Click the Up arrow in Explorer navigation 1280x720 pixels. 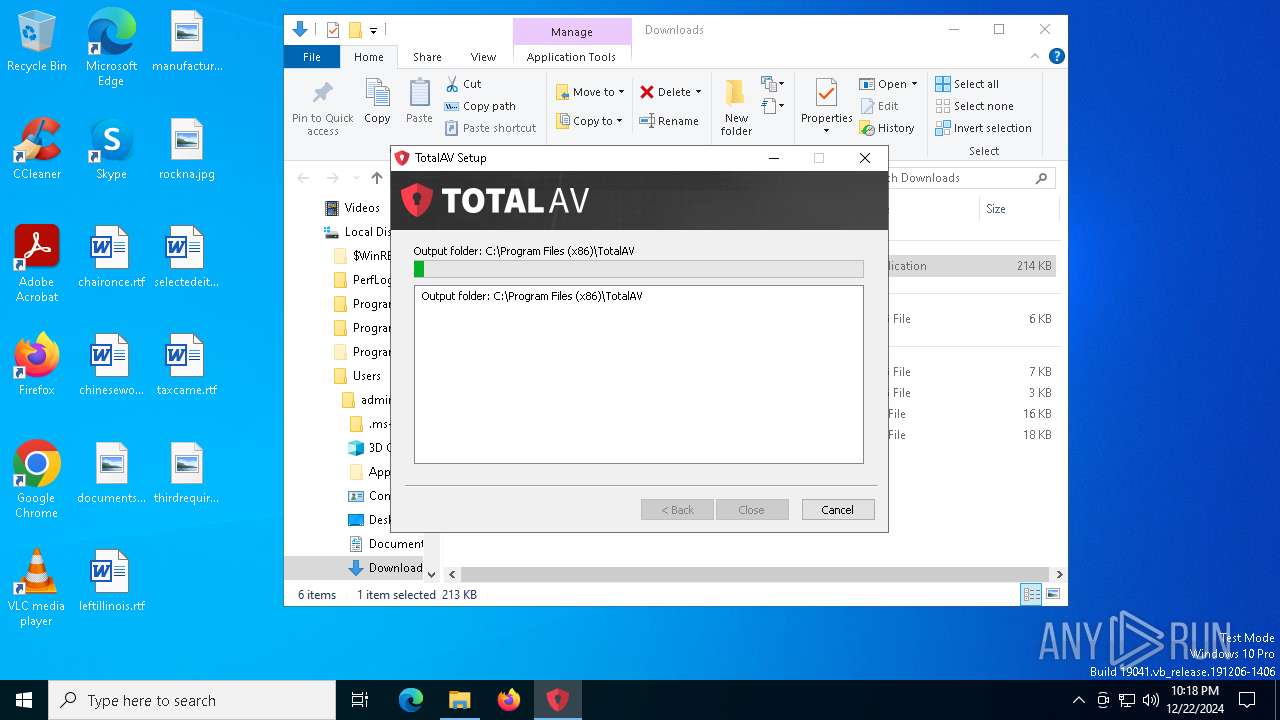(x=376, y=178)
